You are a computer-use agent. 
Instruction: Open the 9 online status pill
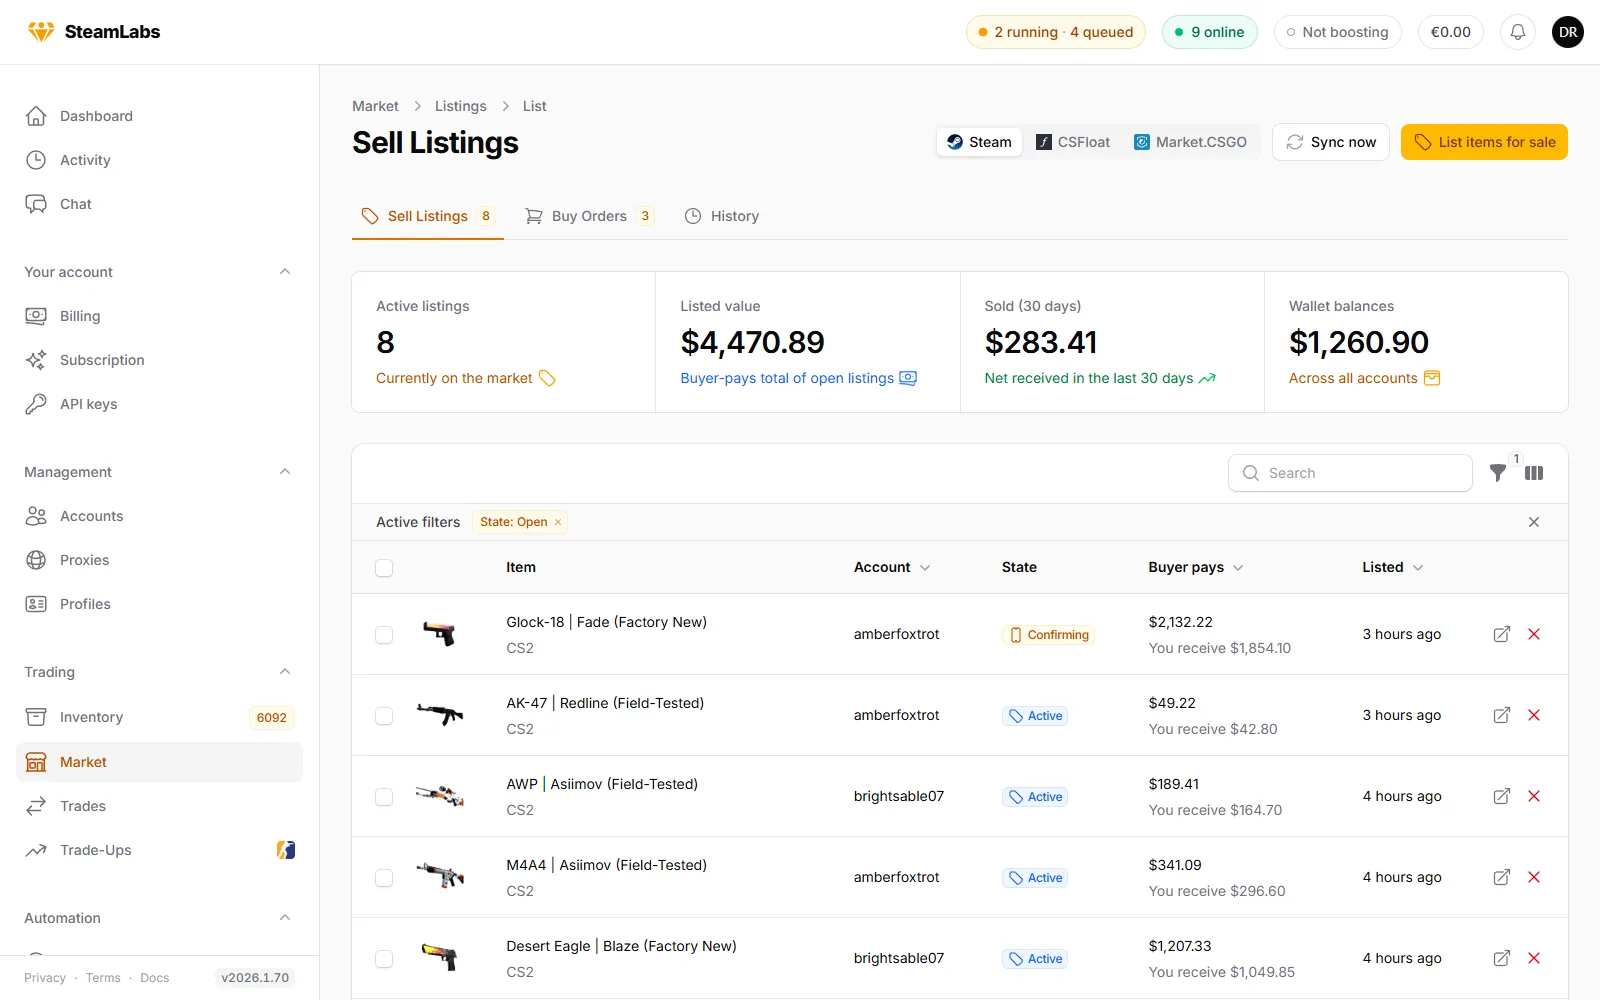(1210, 32)
